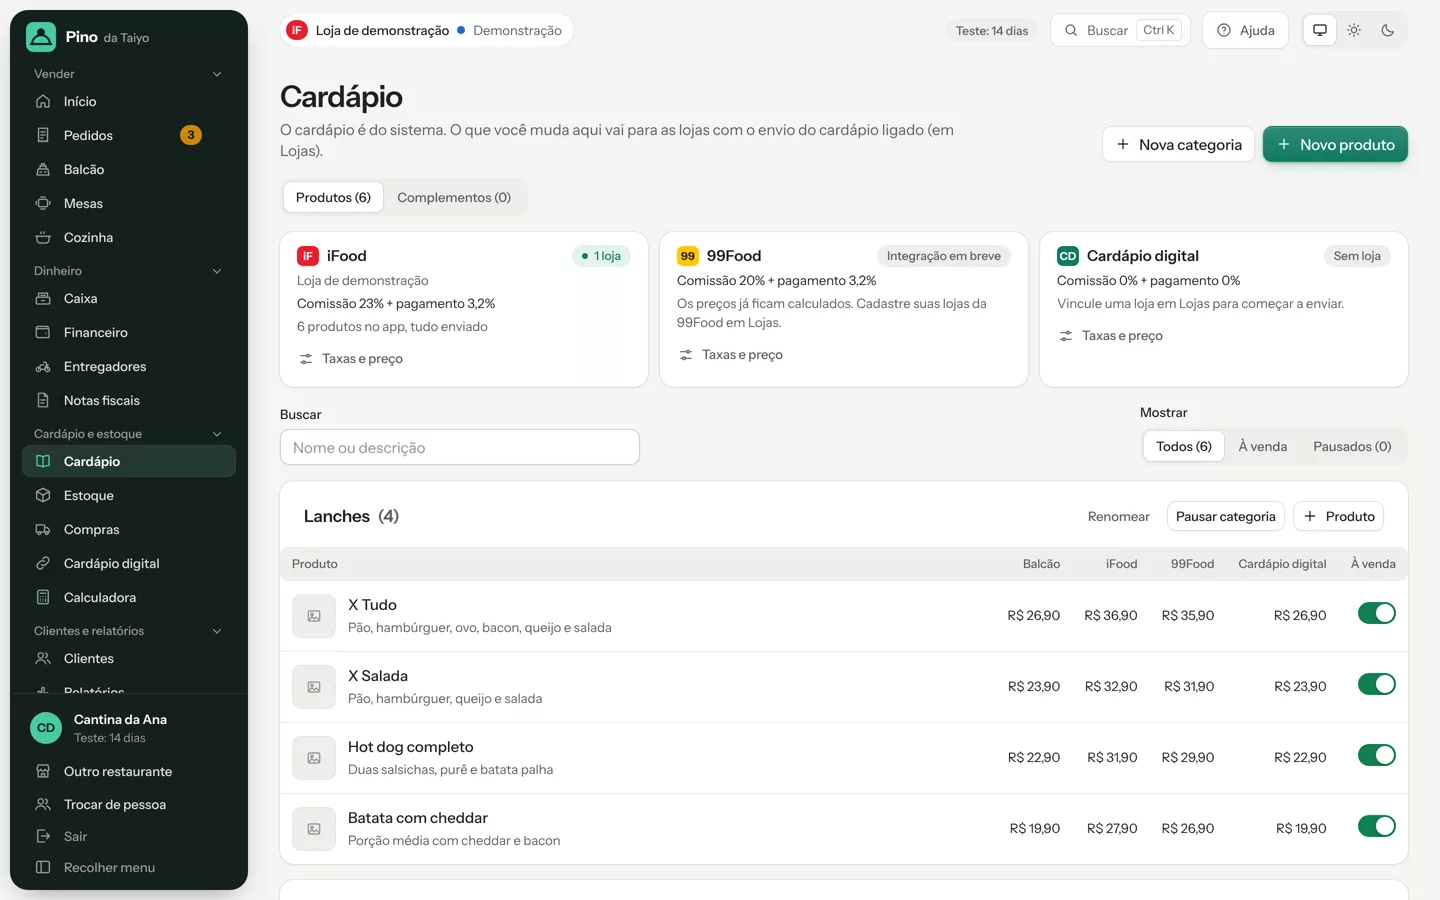The width and height of the screenshot is (1440, 900).
Task: Filter by Pausados (0) products
Action: 1352,446
